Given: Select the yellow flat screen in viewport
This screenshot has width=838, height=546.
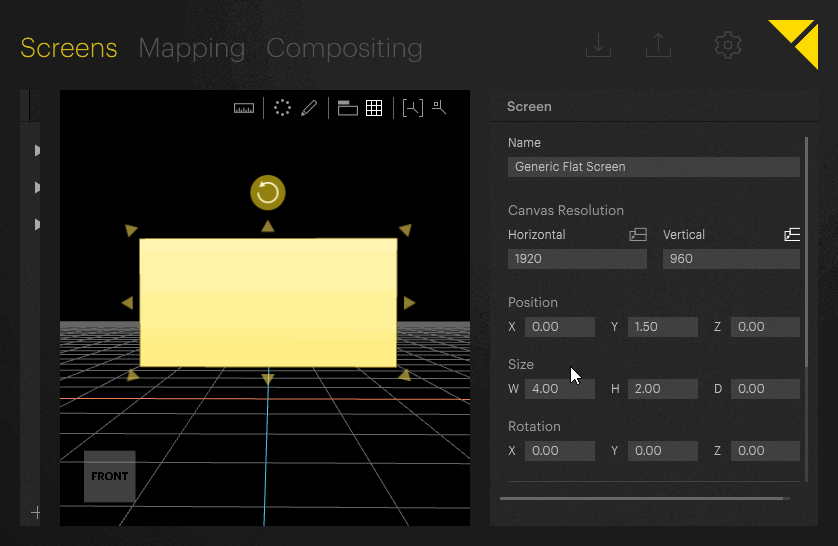Looking at the screenshot, I should [x=268, y=302].
